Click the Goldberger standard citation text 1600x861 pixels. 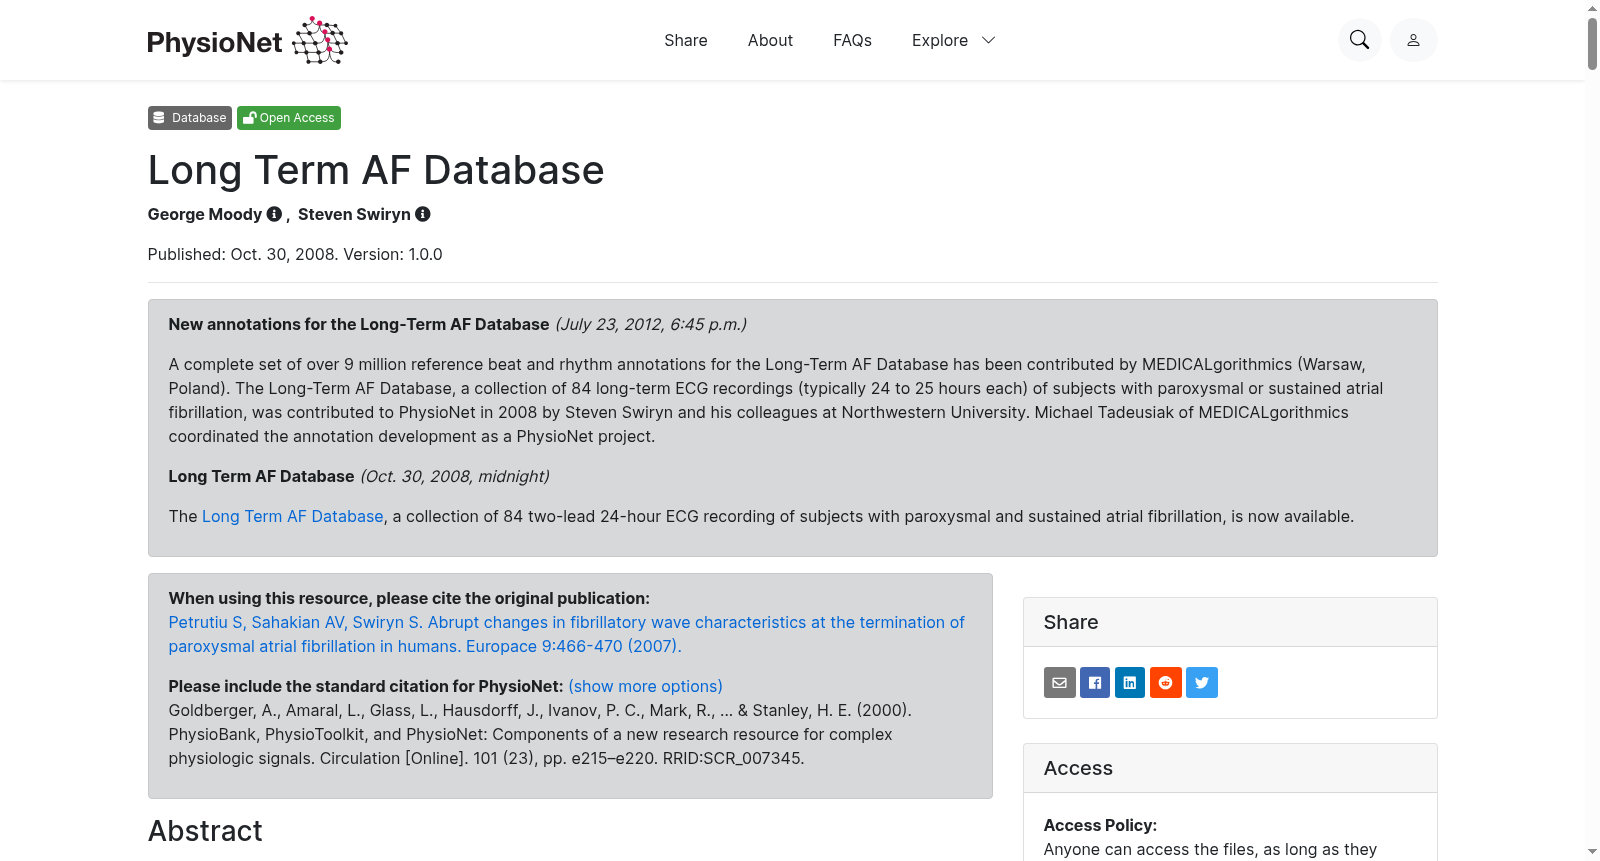(x=540, y=734)
